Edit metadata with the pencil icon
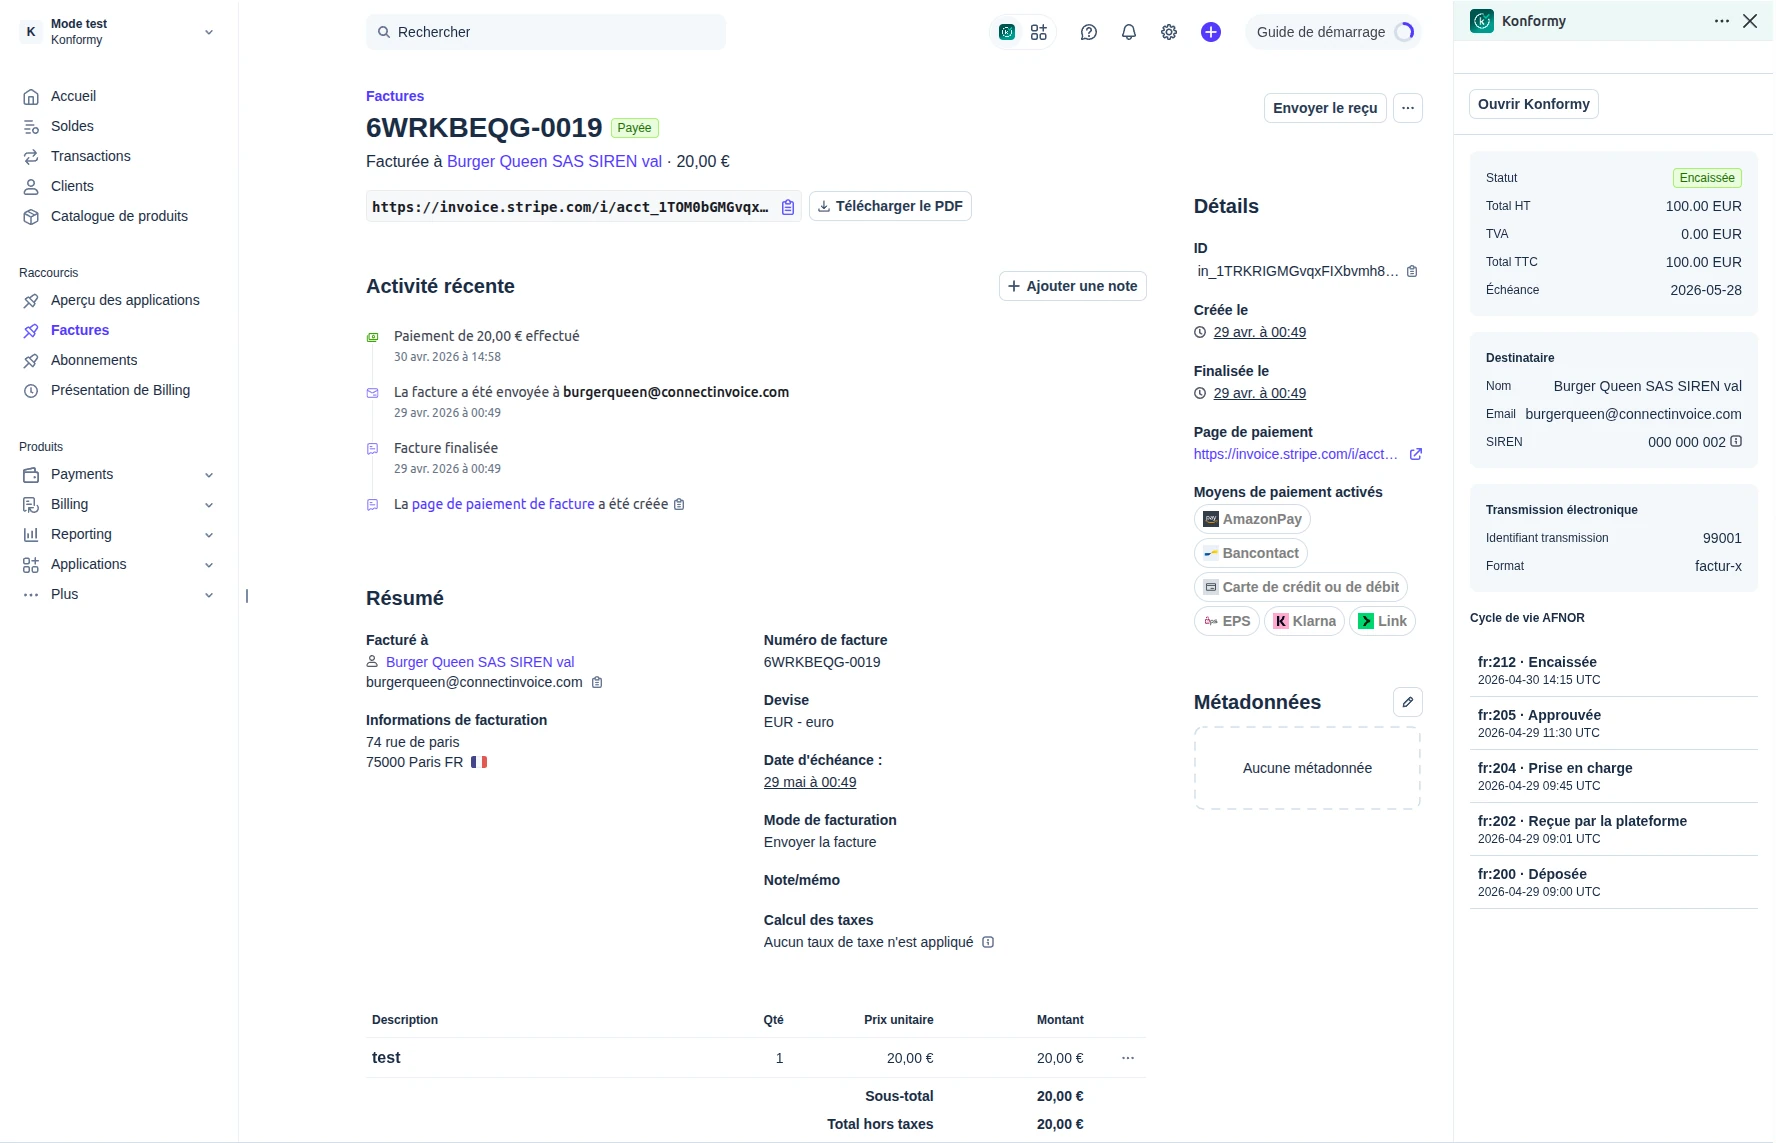1776x1143 pixels. pos(1408,702)
